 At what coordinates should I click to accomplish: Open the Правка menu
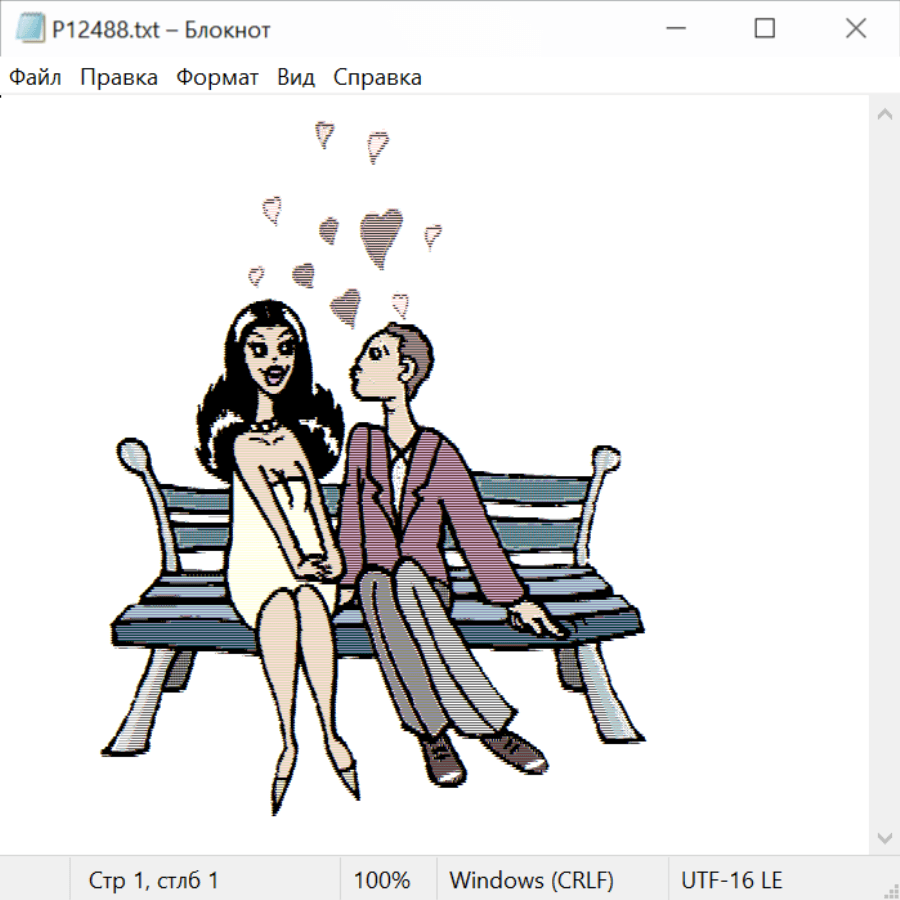click(x=119, y=78)
